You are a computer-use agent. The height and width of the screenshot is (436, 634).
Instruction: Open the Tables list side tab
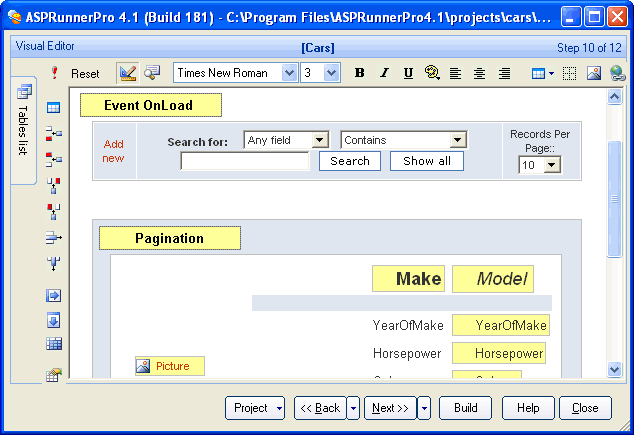pyautogui.click(x=23, y=130)
